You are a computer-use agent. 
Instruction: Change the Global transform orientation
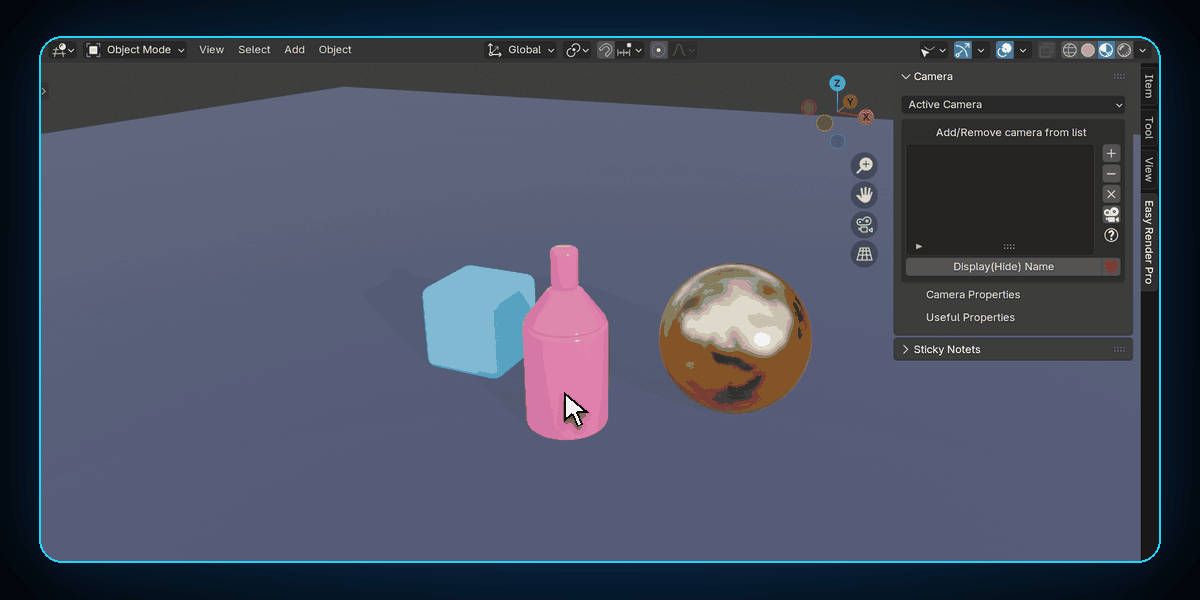click(521, 49)
